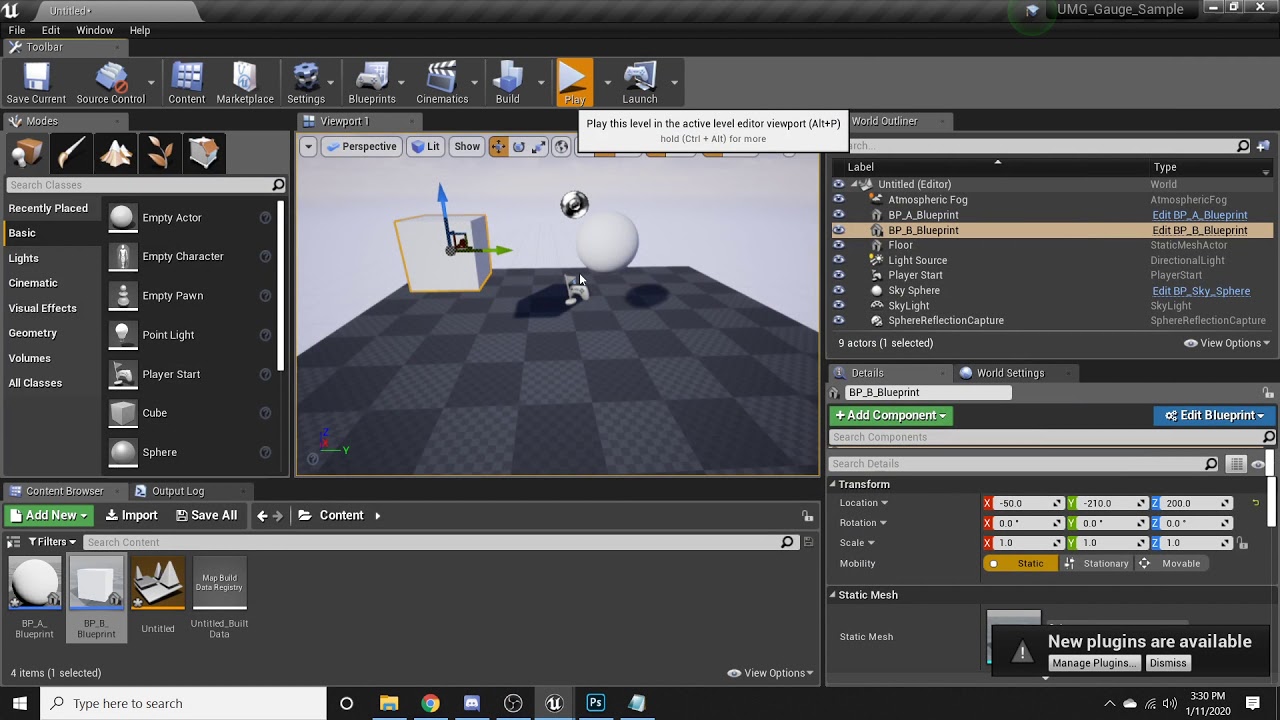Open the Content toolbar button
The image size is (1280, 720).
pos(187,83)
